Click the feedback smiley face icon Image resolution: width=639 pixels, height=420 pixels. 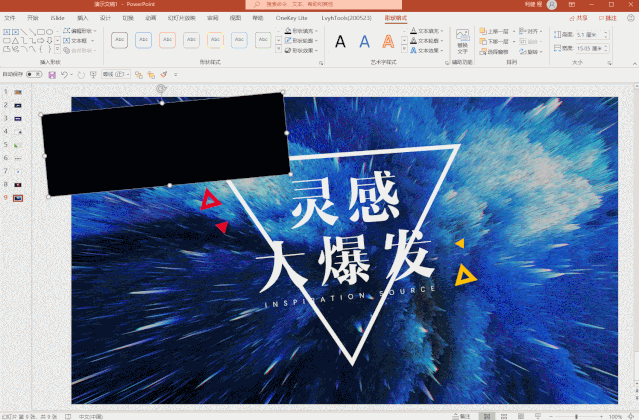click(631, 18)
